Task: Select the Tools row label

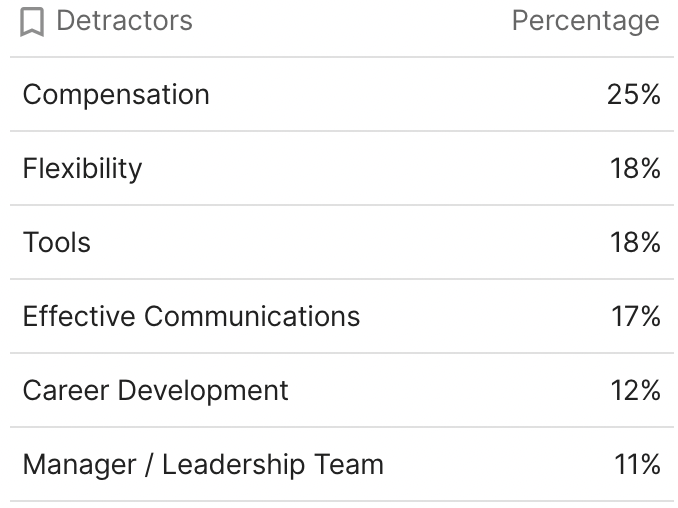Action: point(57,243)
